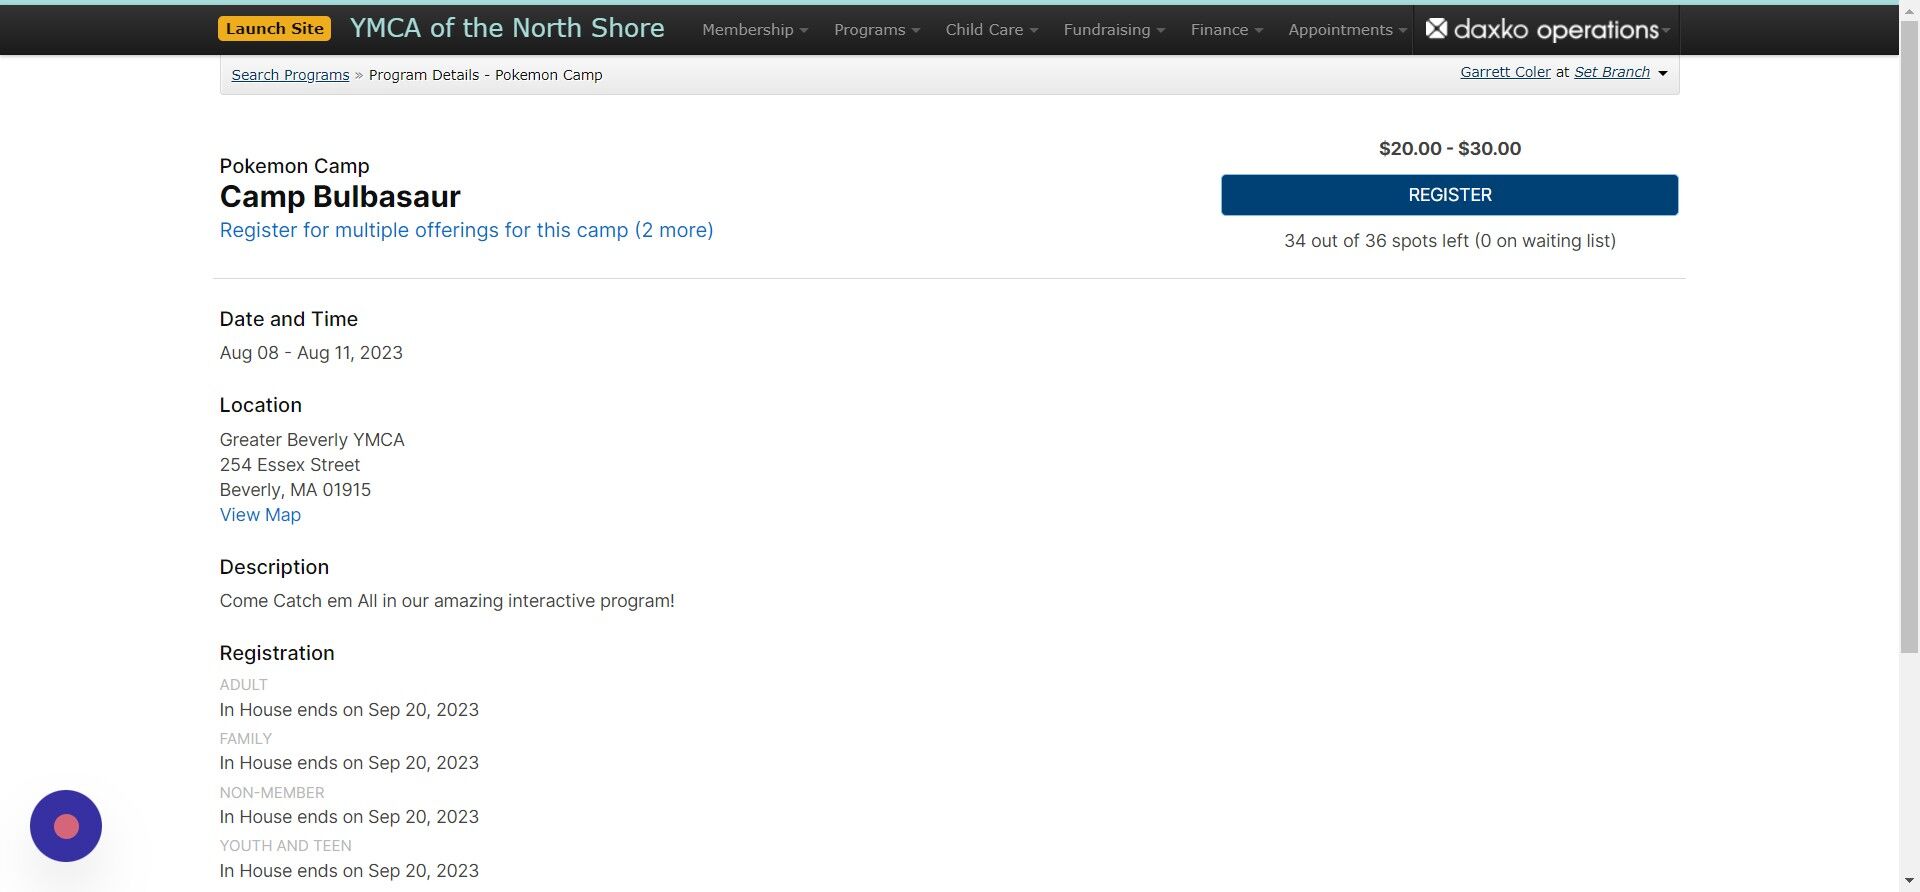
Task: Click the NON-MEMBER registration label
Action: click(272, 793)
